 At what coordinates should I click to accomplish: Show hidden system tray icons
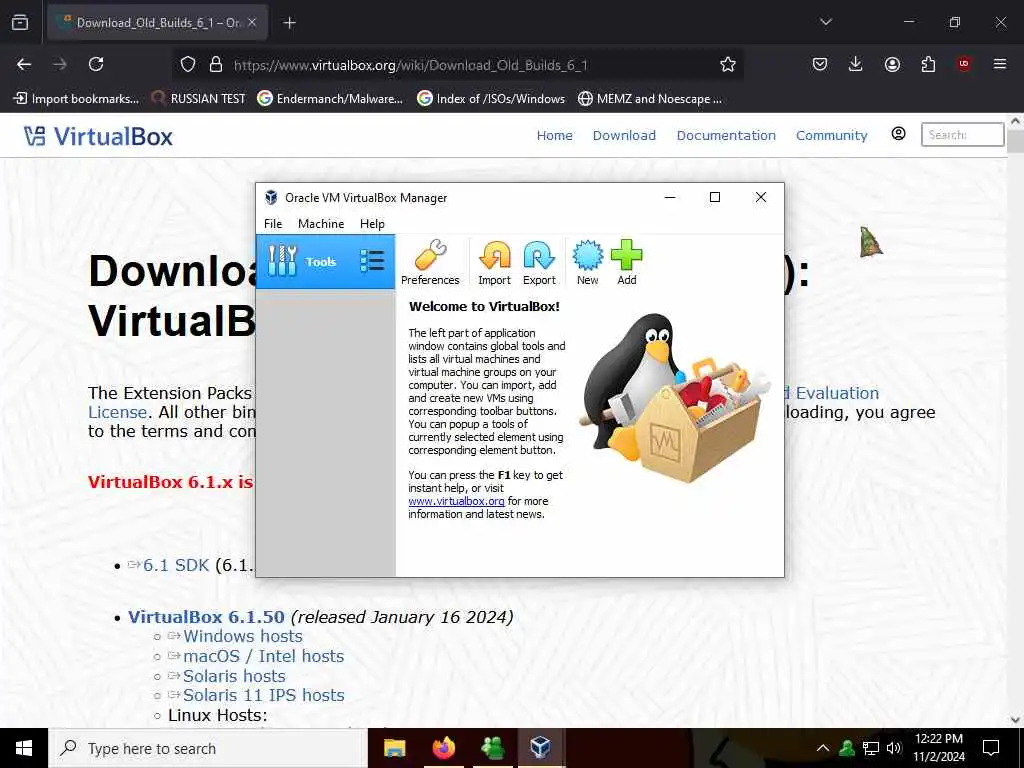[x=823, y=748]
